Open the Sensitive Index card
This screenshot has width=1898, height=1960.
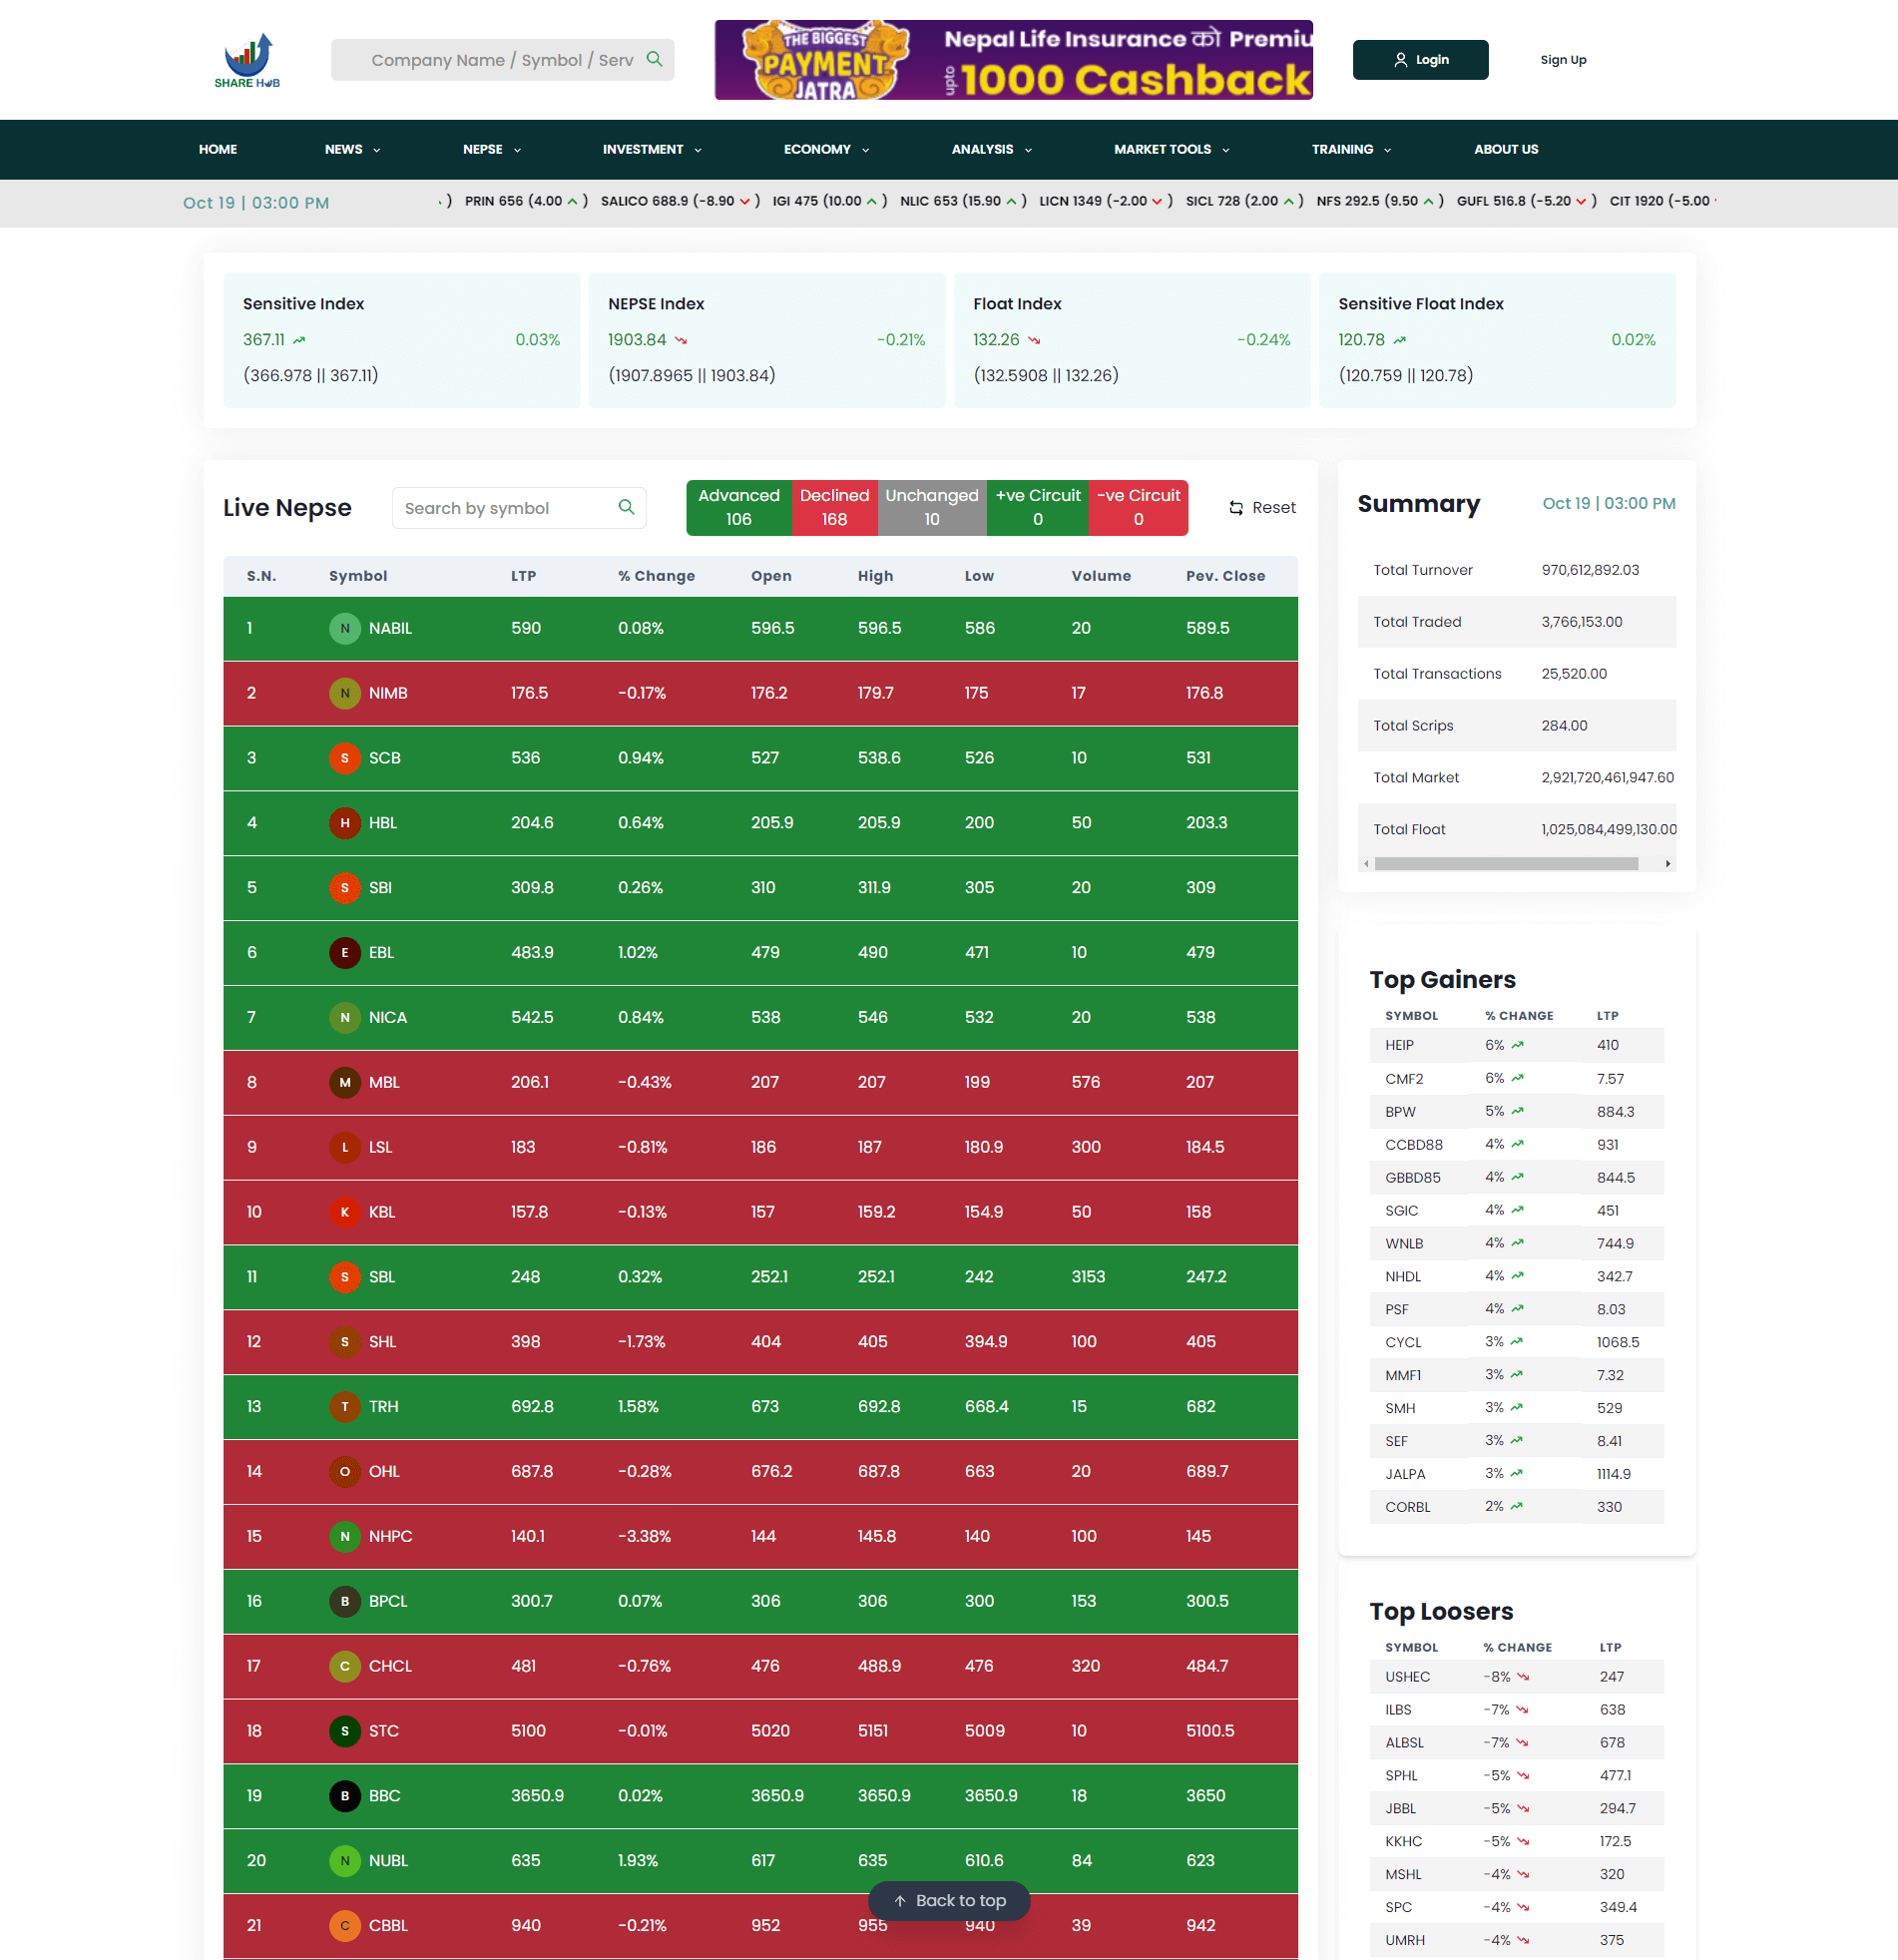(402, 340)
